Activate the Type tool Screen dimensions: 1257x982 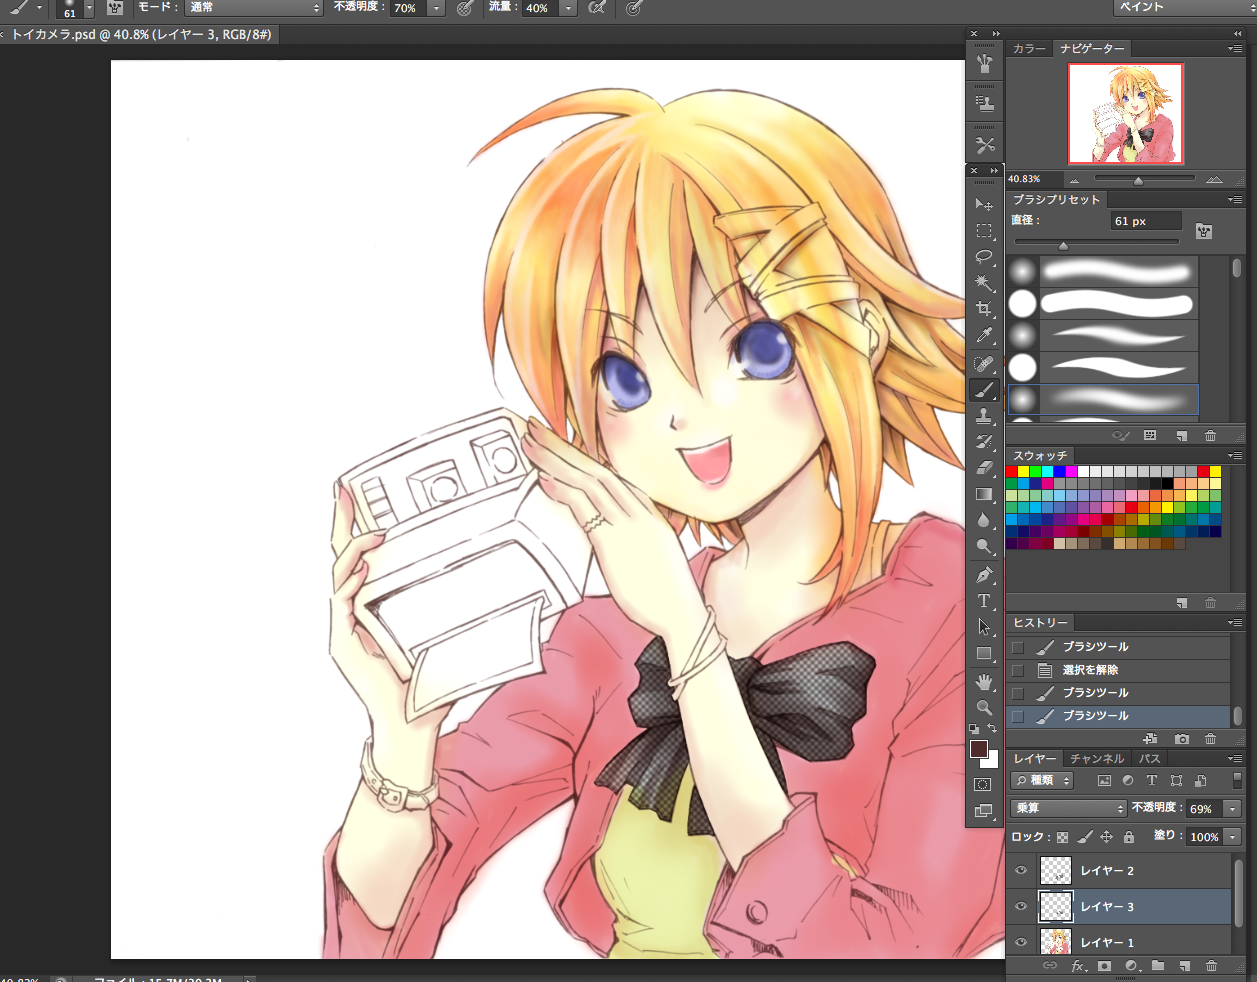(x=984, y=600)
